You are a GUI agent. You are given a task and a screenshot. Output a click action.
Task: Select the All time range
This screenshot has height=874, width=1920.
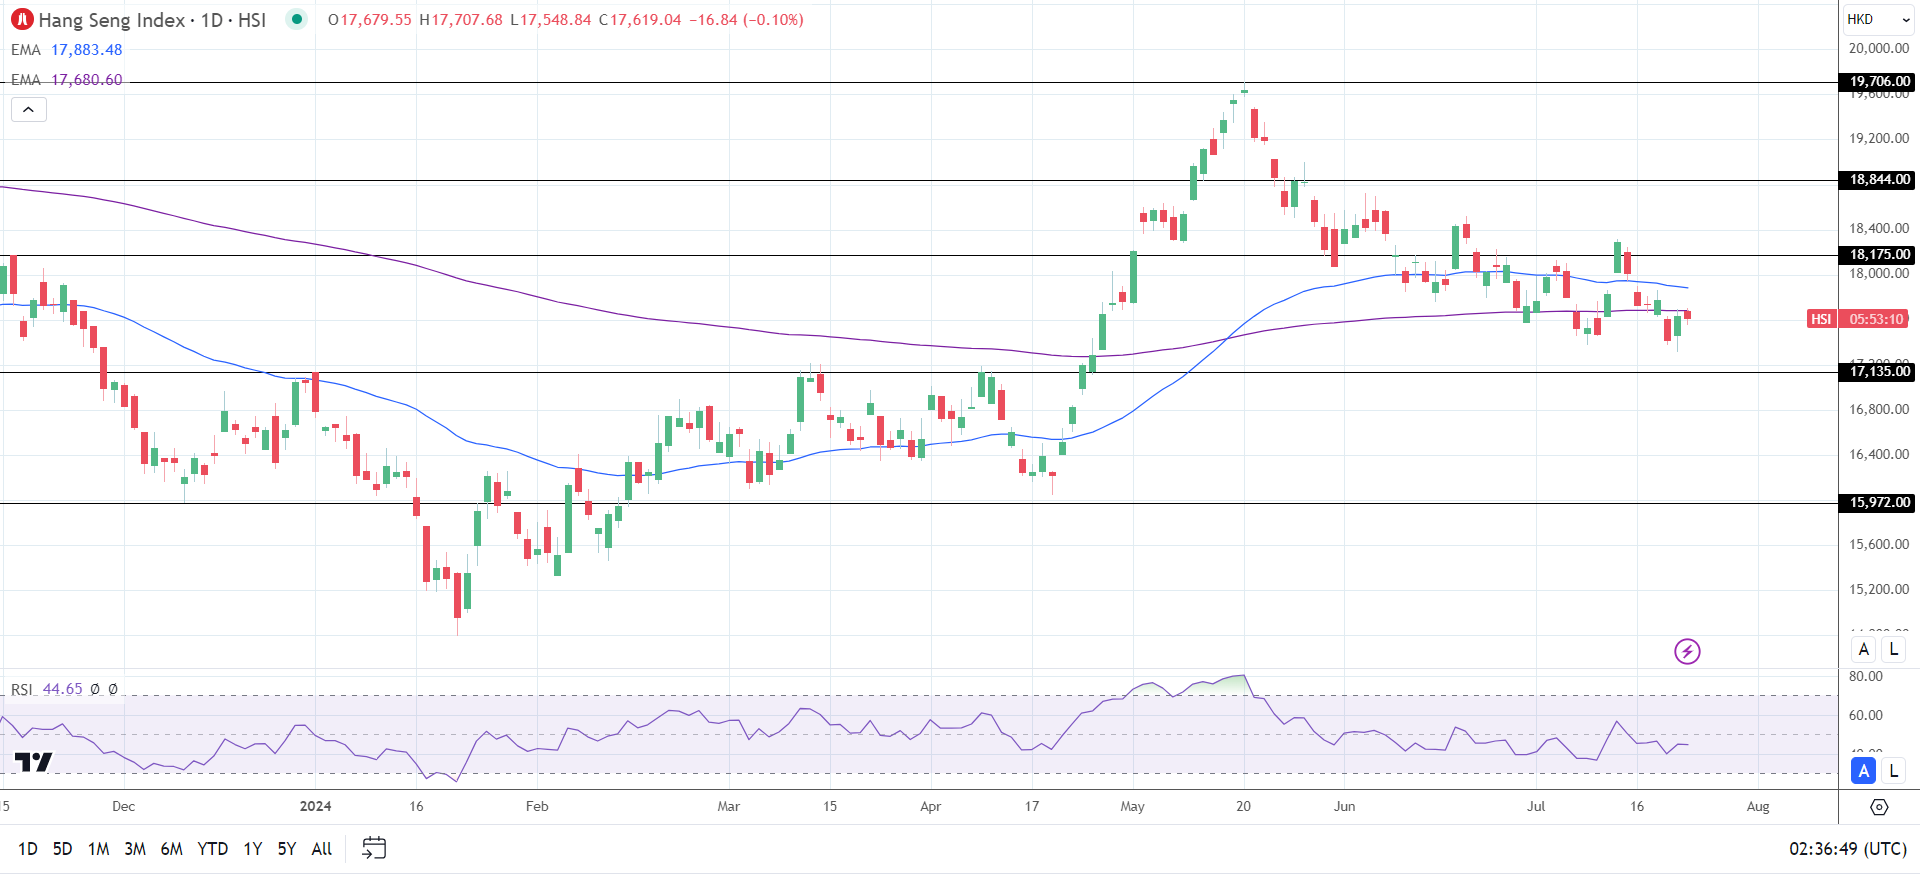click(x=322, y=849)
